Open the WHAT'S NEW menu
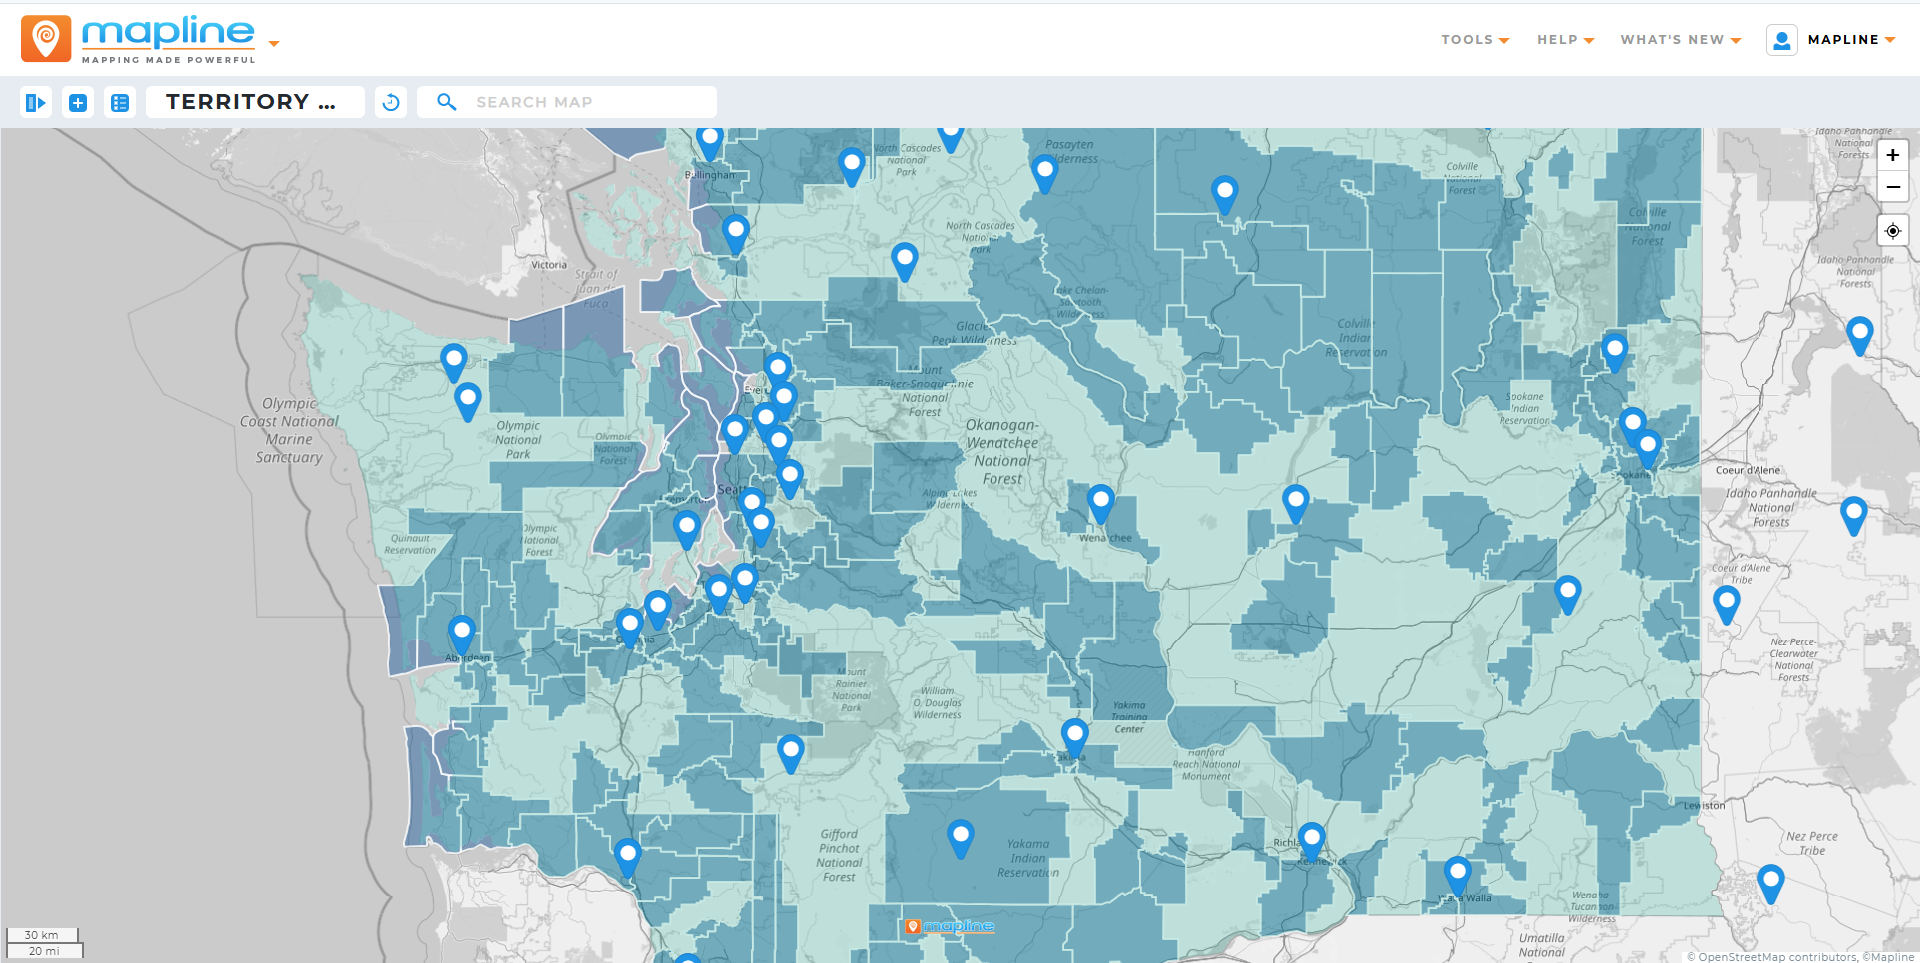The image size is (1920, 963). (1681, 40)
